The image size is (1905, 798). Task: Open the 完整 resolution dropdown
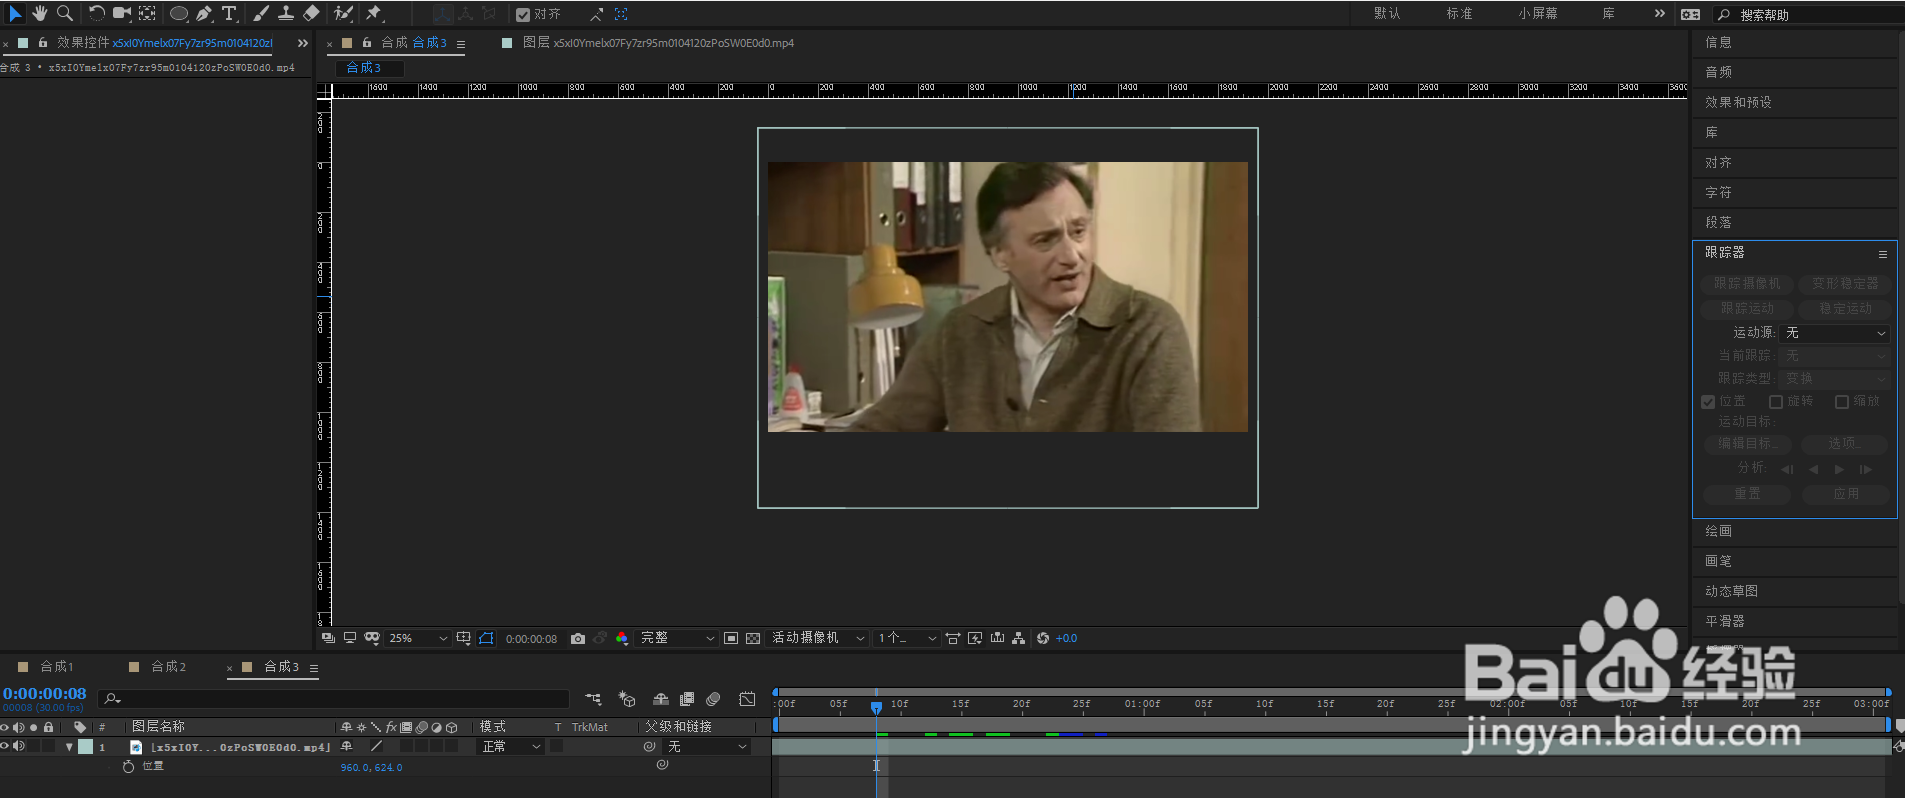click(x=677, y=638)
